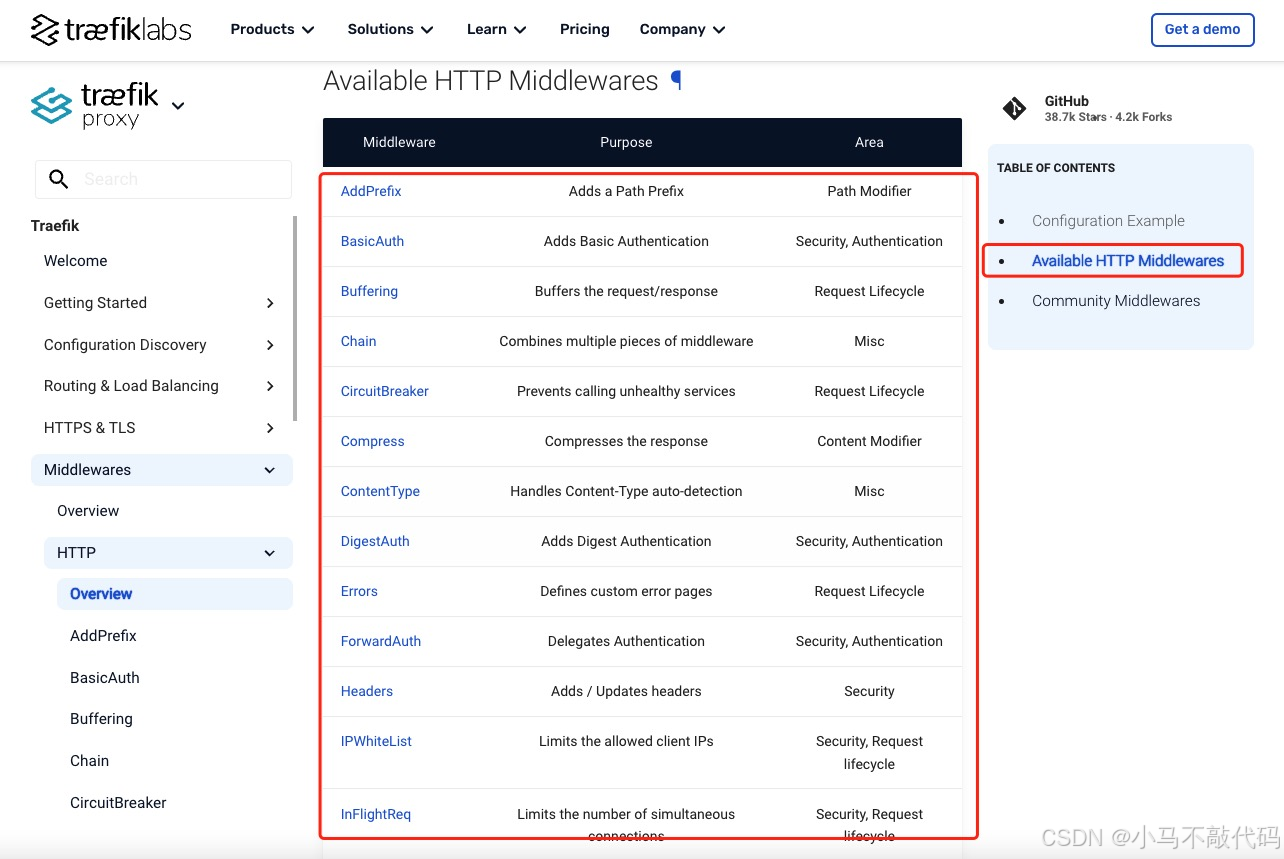Click the 'Adds a Path Prefix' cell

click(626, 191)
